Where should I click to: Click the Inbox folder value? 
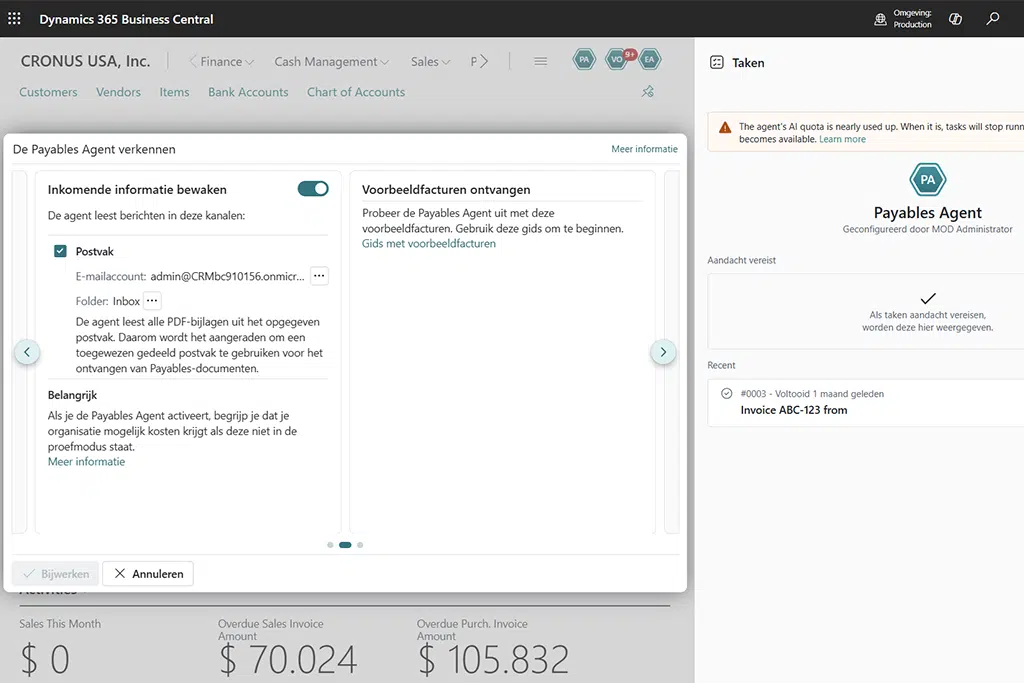pos(126,301)
